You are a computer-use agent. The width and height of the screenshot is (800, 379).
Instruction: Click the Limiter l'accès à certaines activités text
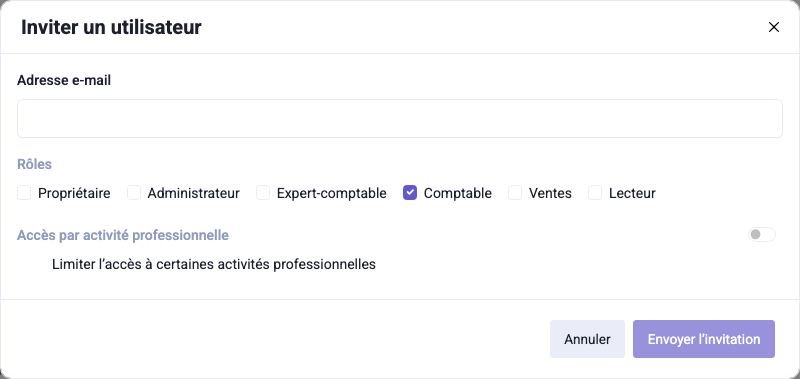[x=214, y=264]
